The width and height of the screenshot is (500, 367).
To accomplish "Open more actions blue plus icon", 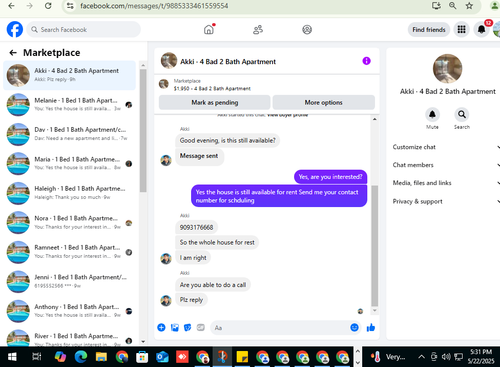I will coord(161,328).
